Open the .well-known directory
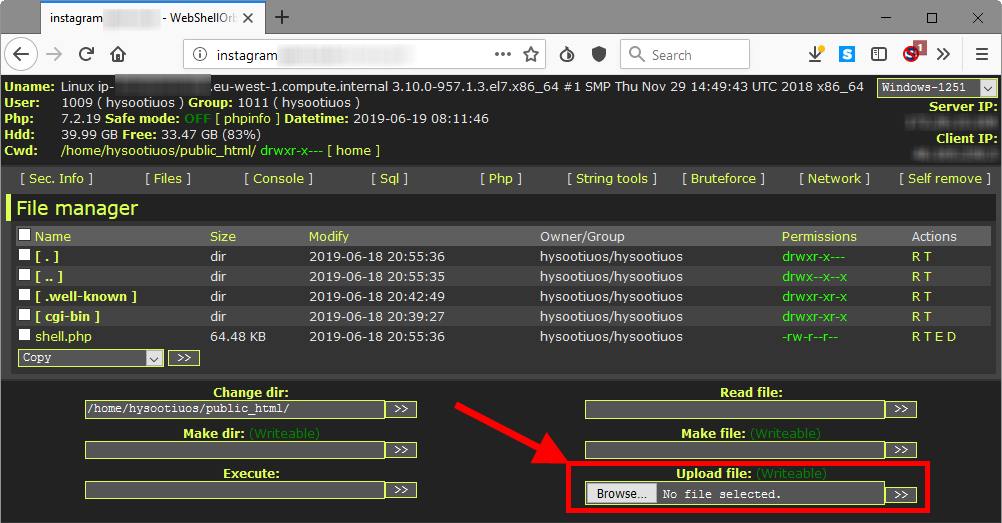The image size is (1002, 523). 86,296
